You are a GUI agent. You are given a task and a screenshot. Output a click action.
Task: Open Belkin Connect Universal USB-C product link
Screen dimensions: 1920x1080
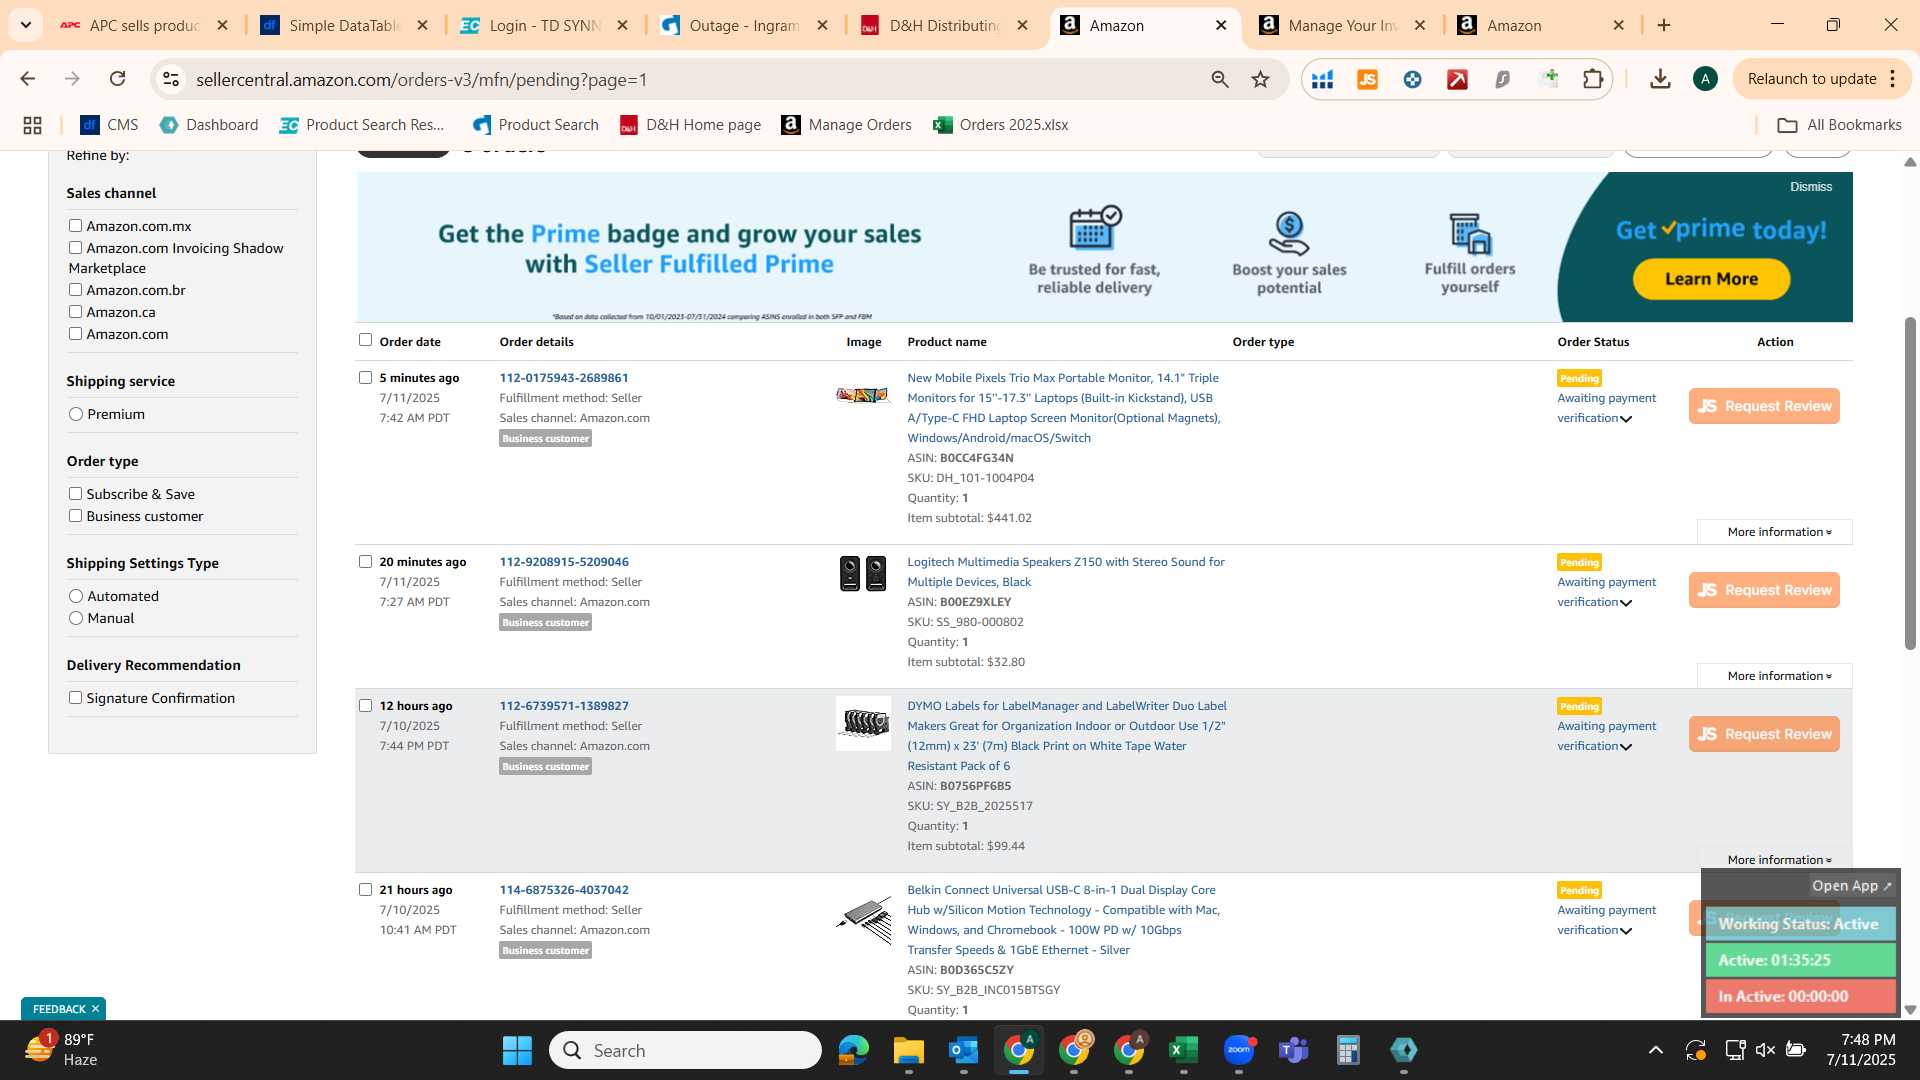(x=1063, y=920)
